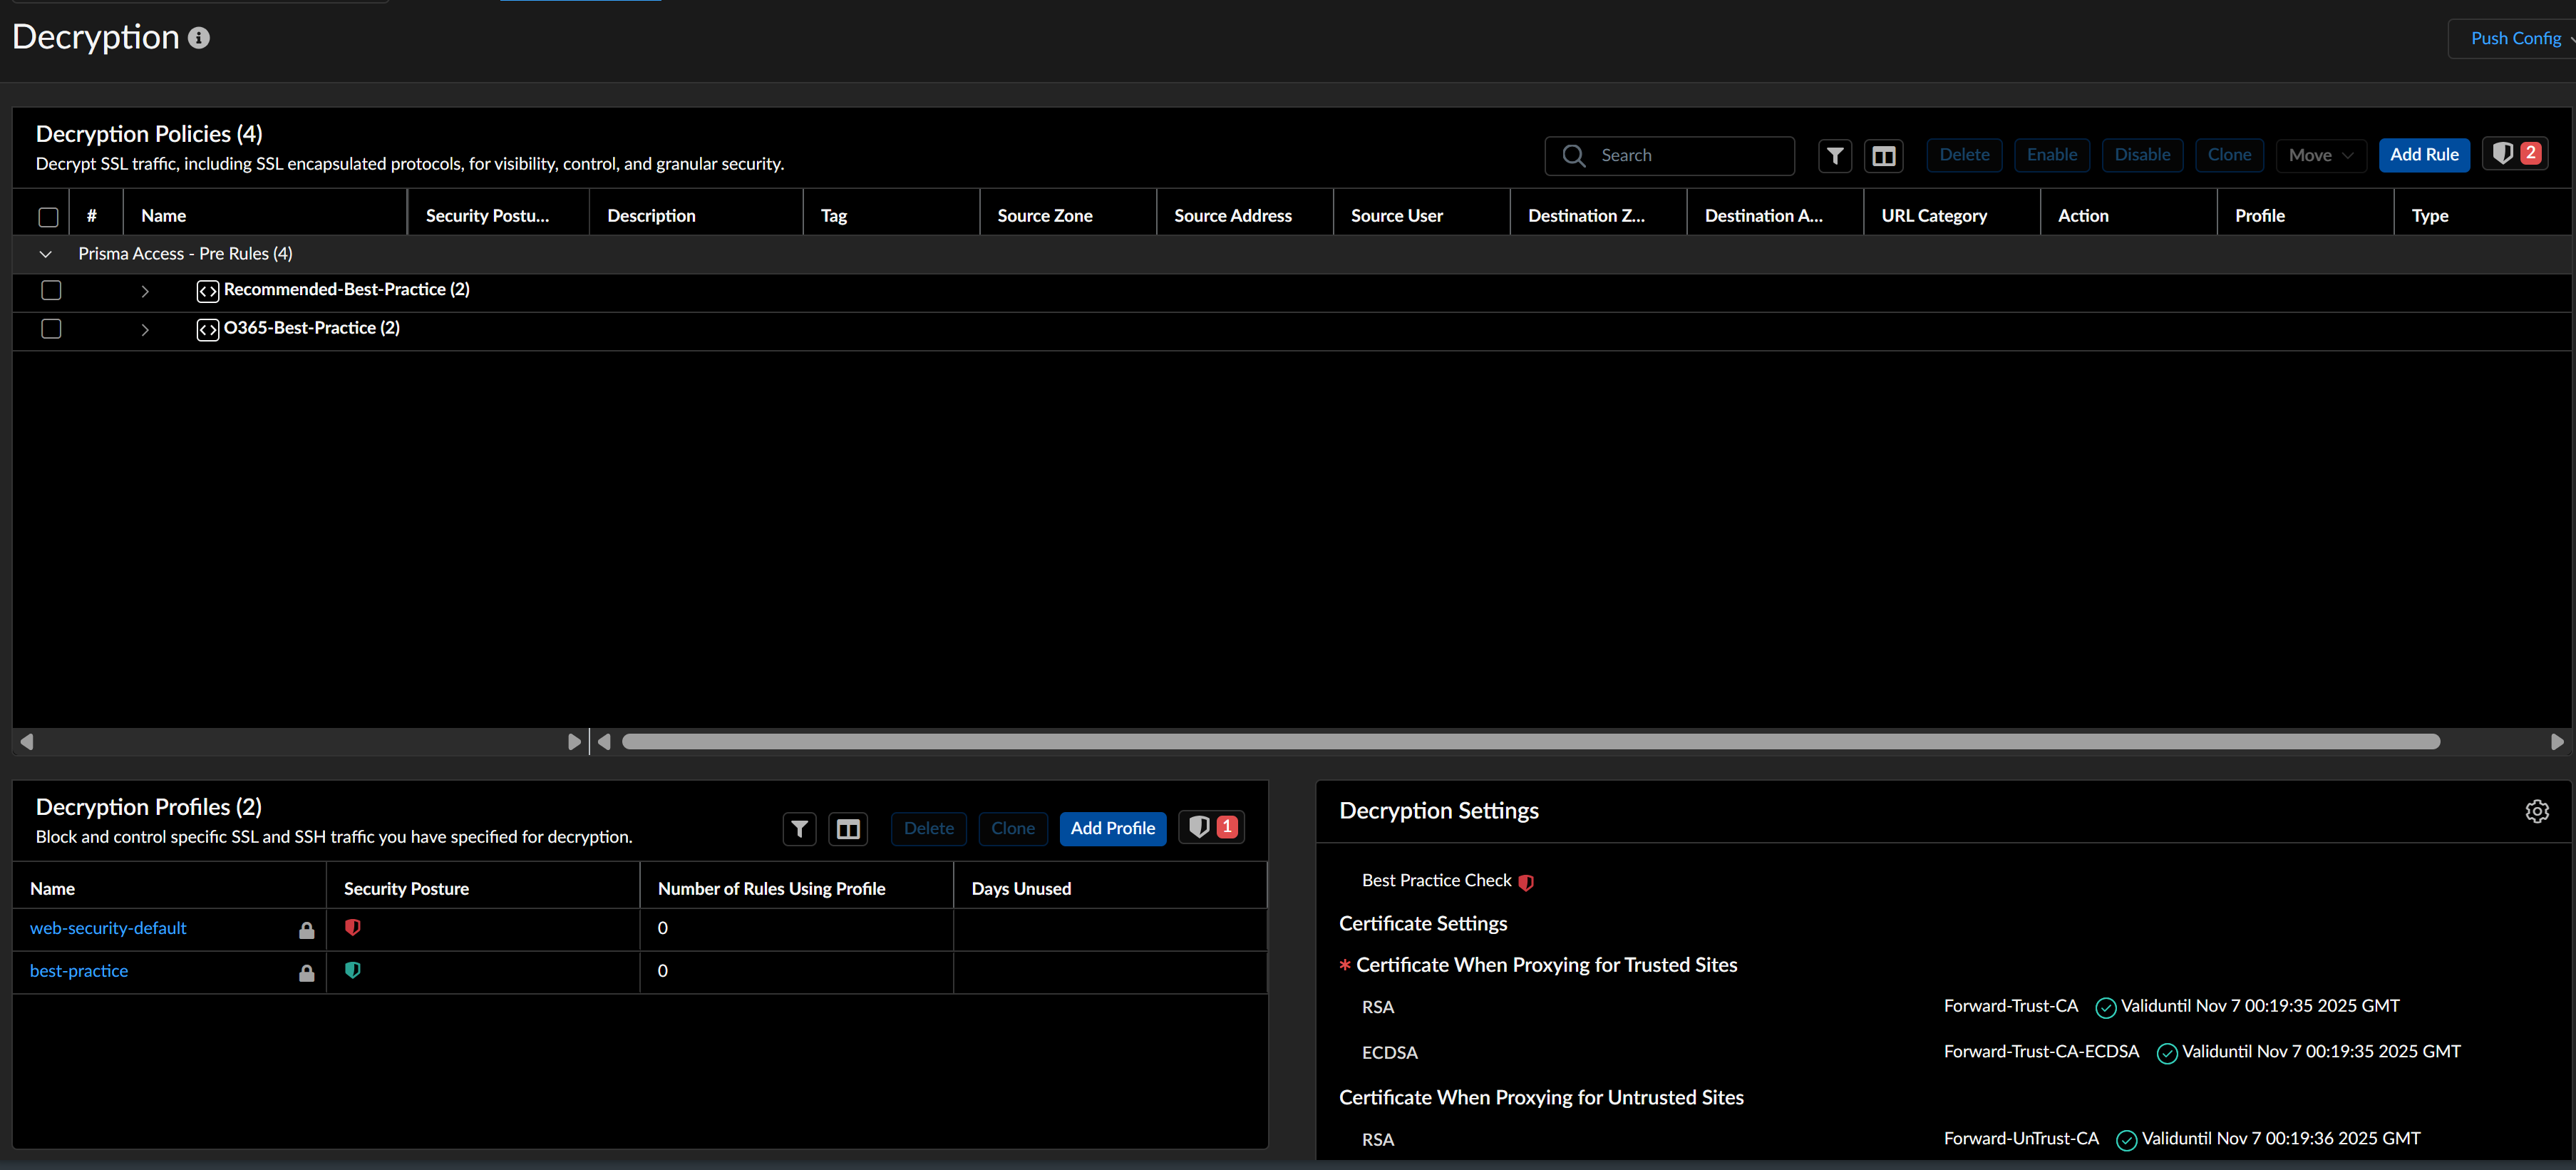This screenshot has height=1170, width=2576.
Task: Click the Decryption info icon
Action: [x=199, y=38]
